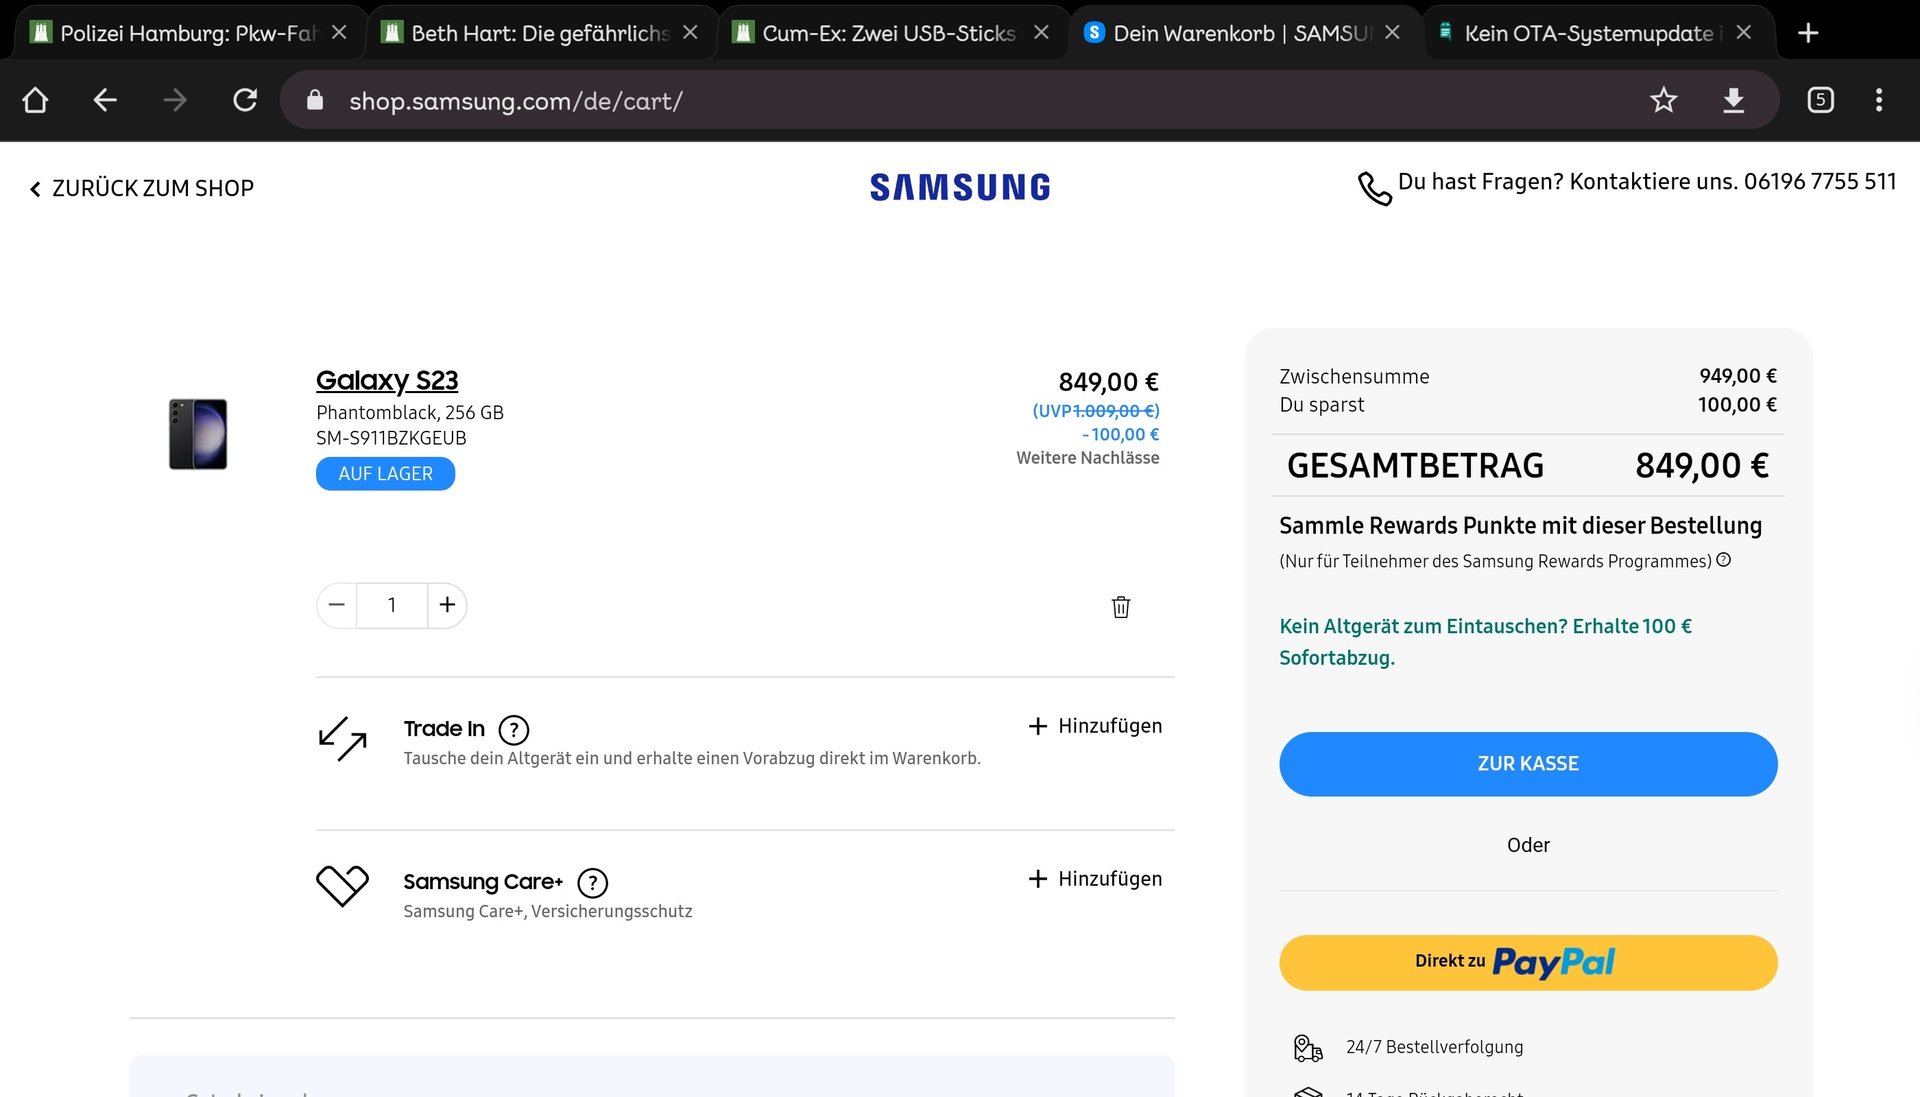
Task: Decrease Galaxy S23 quantity with minus
Action: point(337,605)
